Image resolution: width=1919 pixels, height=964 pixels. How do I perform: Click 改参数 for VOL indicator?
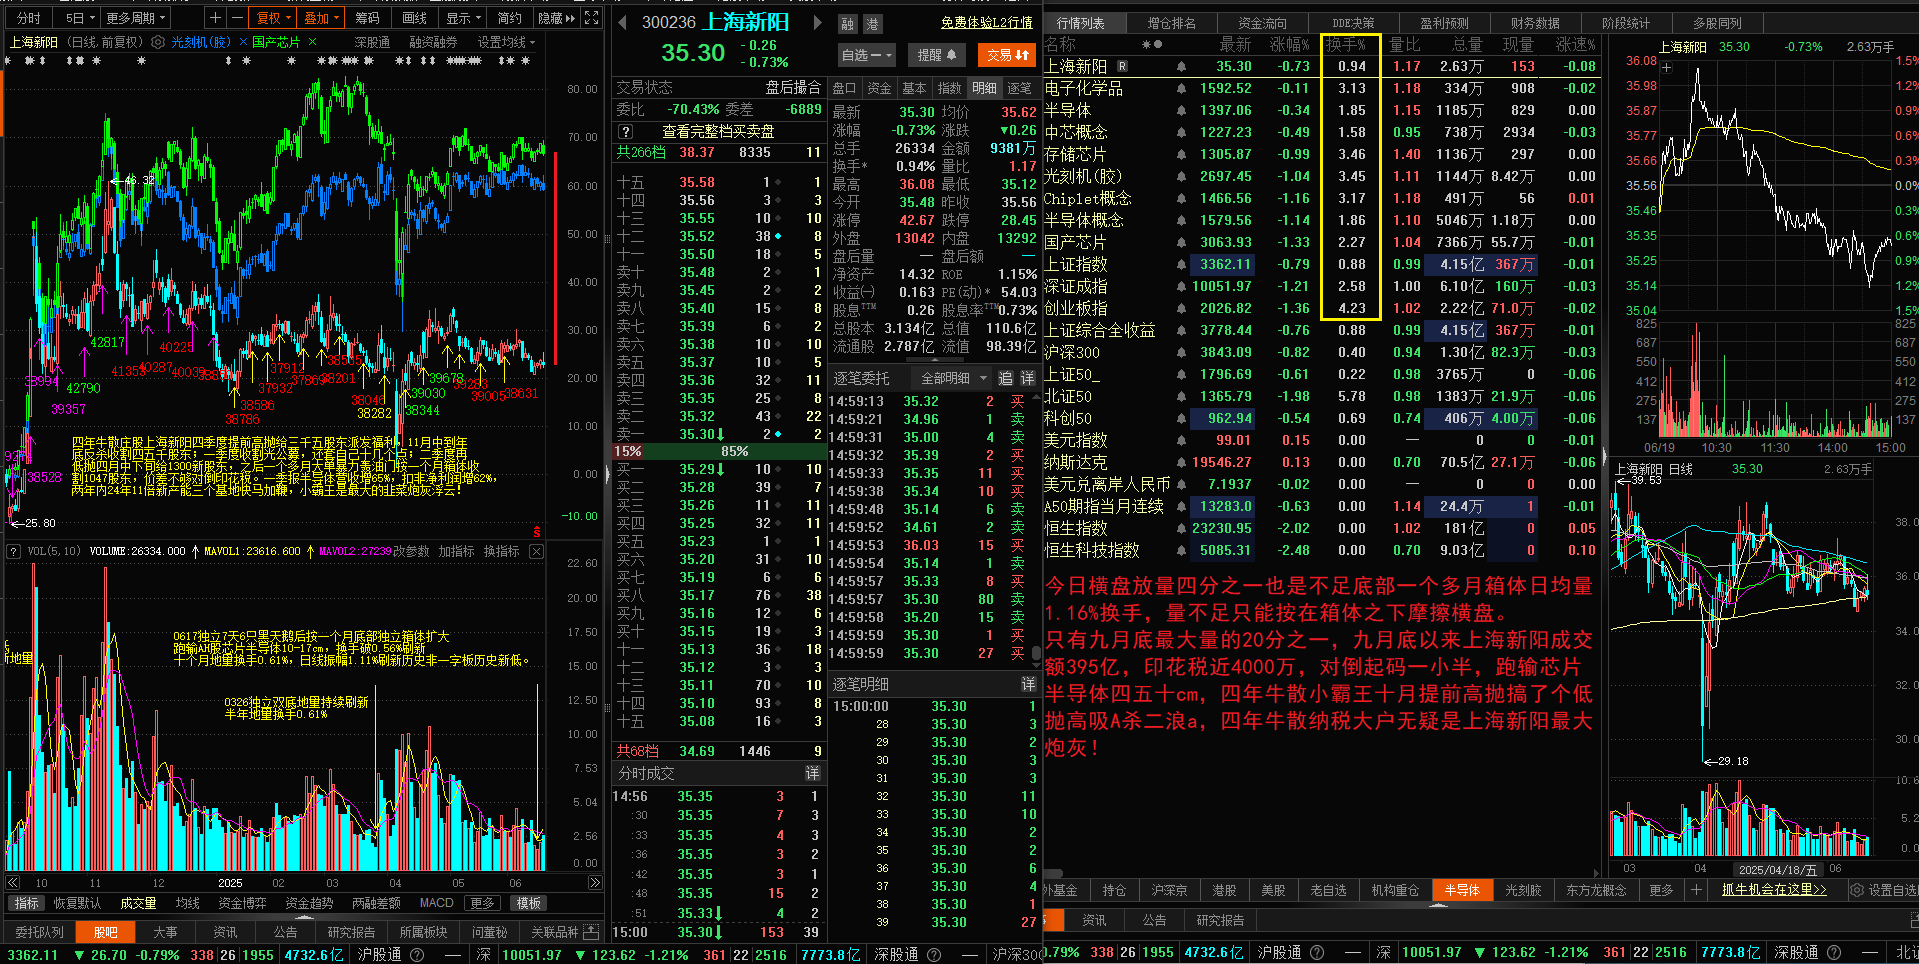(412, 551)
